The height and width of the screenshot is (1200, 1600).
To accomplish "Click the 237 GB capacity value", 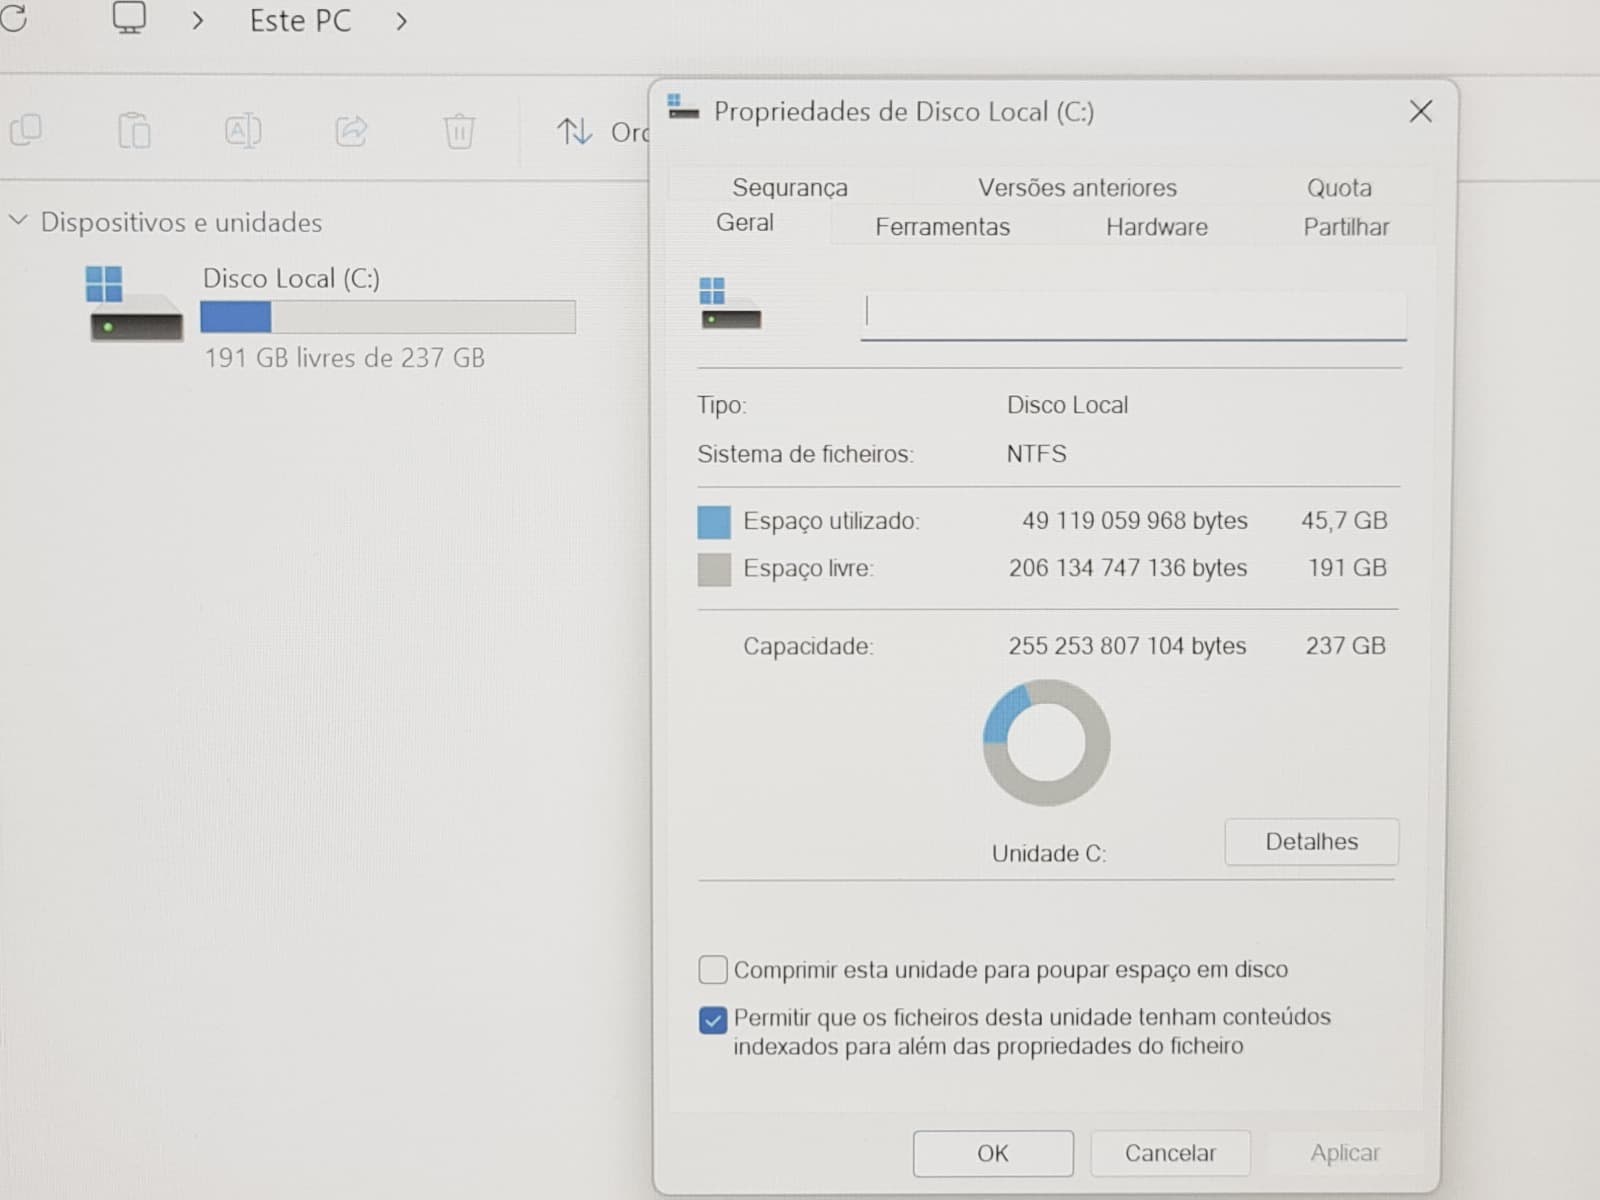I will click(1345, 646).
